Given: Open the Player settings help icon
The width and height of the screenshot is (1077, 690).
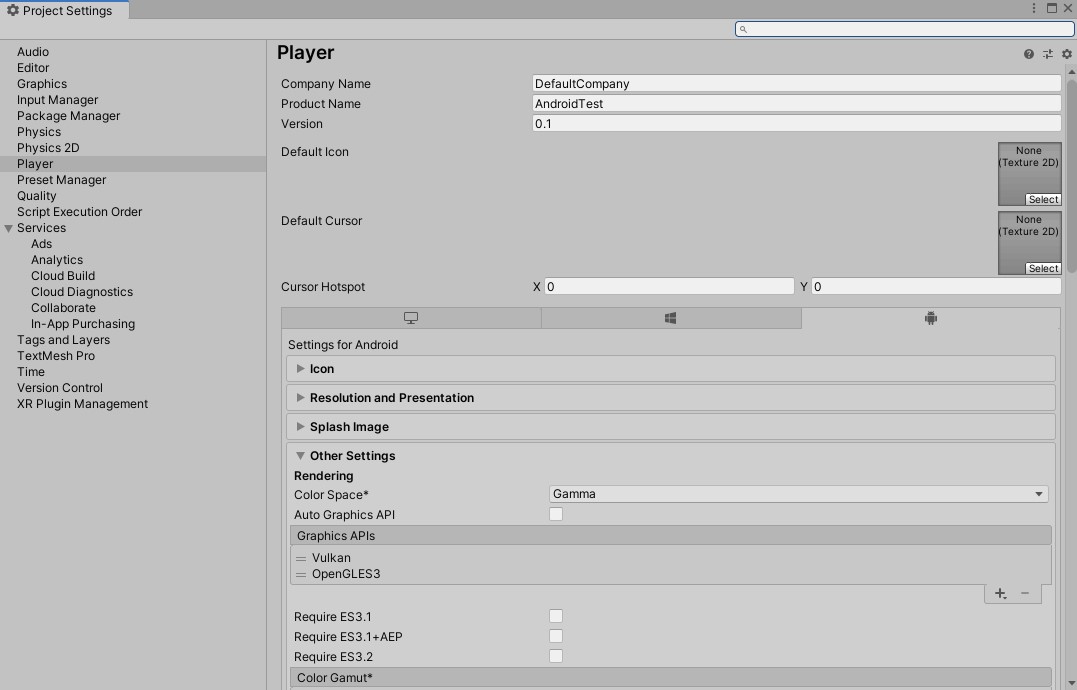Looking at the screenshot, I should pyautogui.click(x=1028, y=54).
